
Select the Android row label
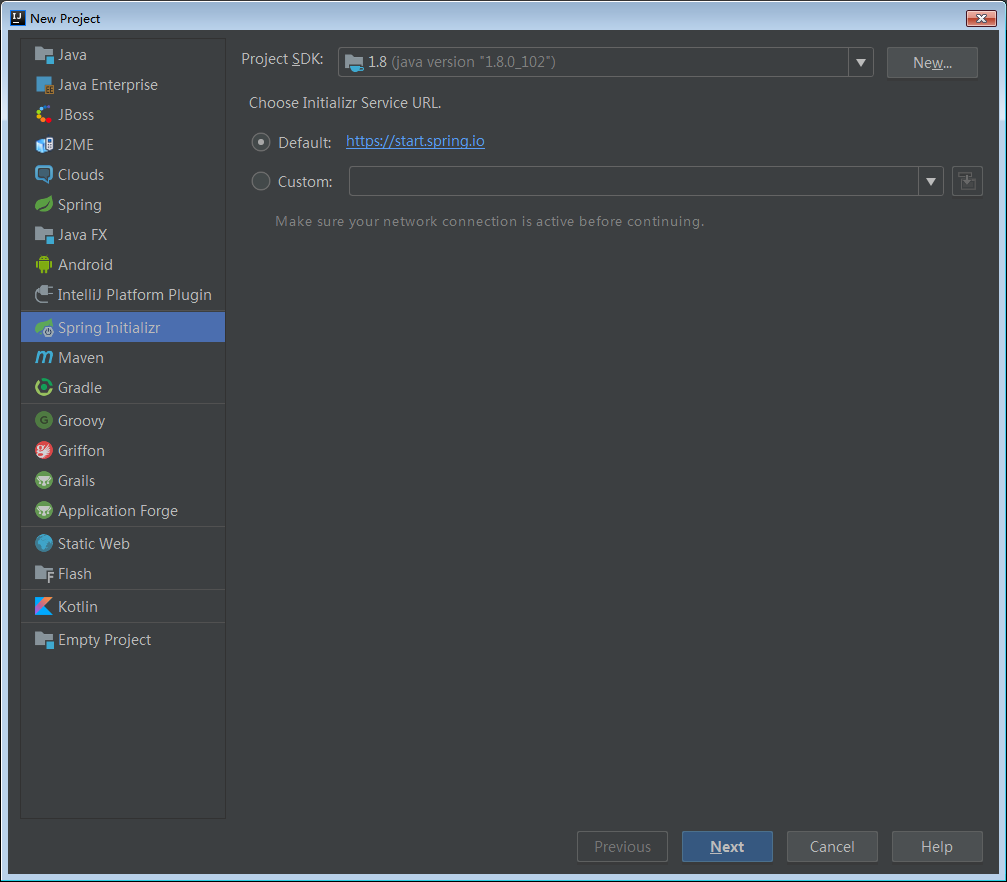click(x=85, y=265)
